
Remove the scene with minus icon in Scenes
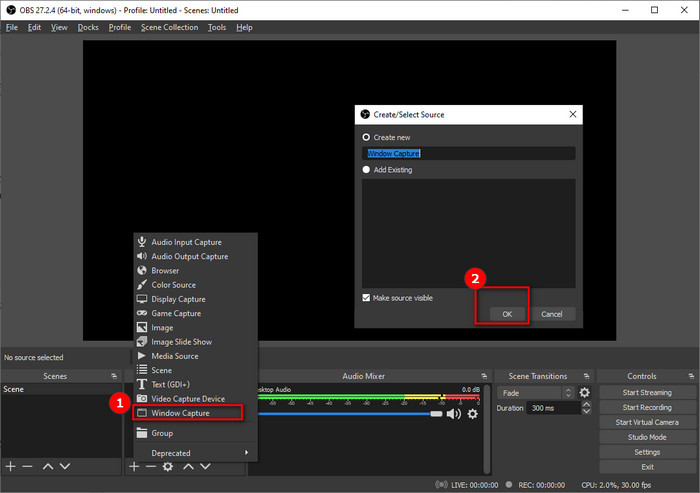(x=28, y=466)
